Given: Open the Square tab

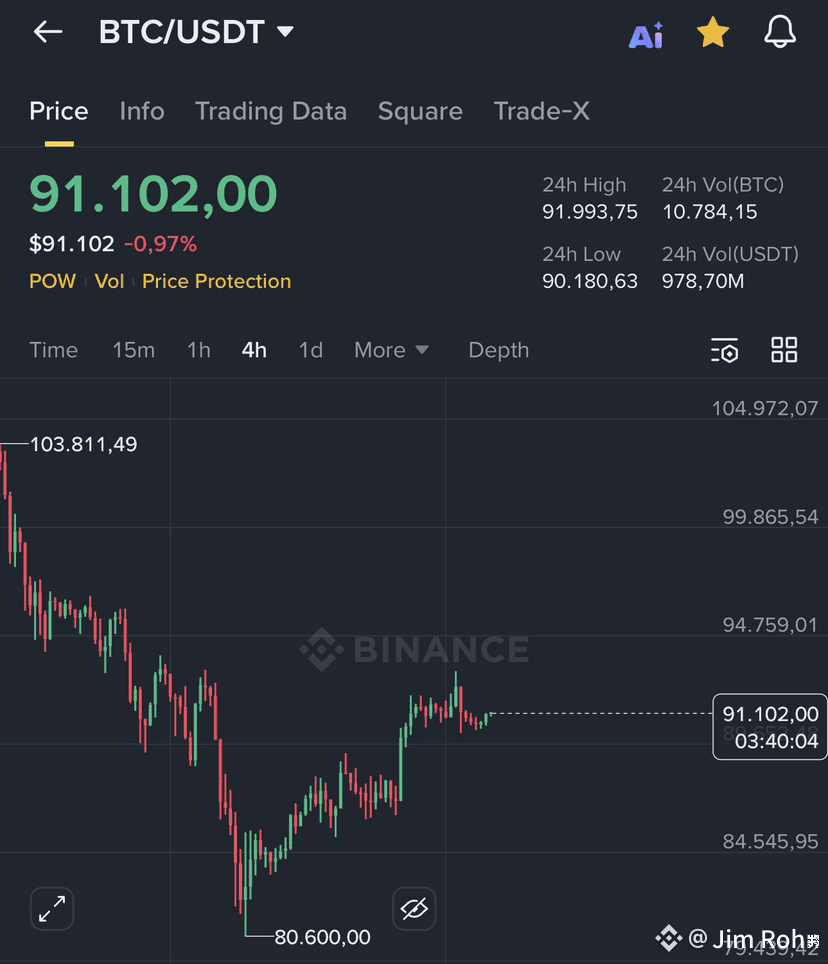Looking at the screenshot, I should point(420,111).
